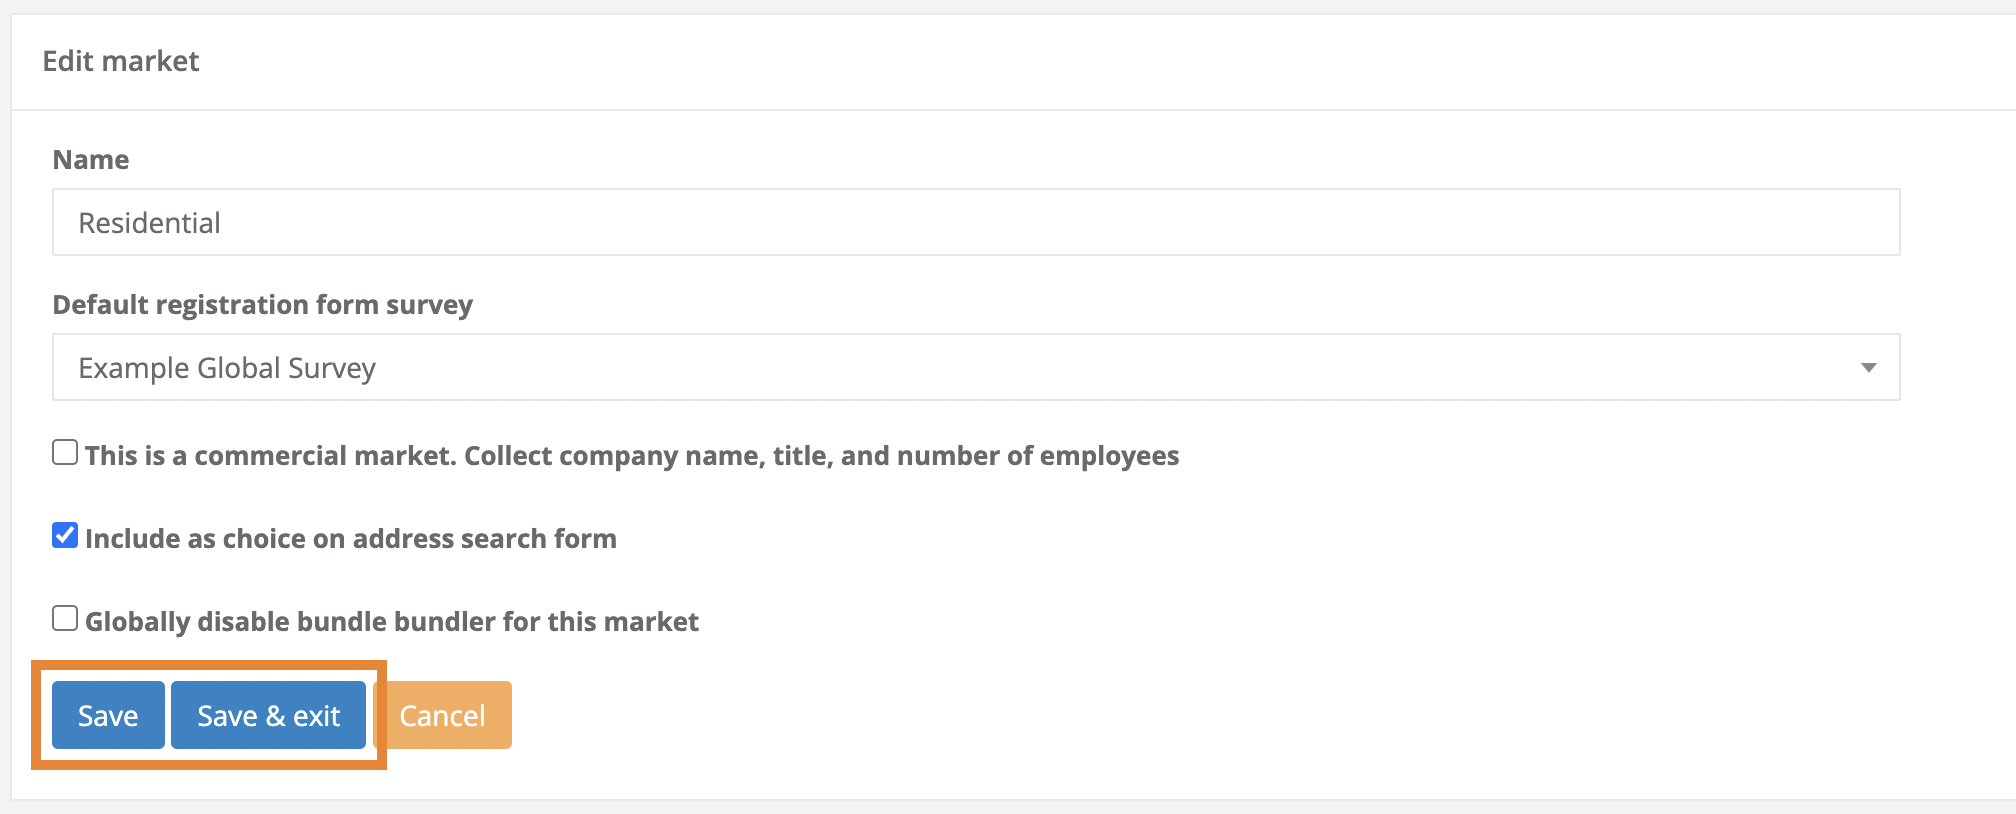The image size is (2016, 814).
Task: Save the Residential market and exit
Action: pyautogui.click(x=268, y=714)
